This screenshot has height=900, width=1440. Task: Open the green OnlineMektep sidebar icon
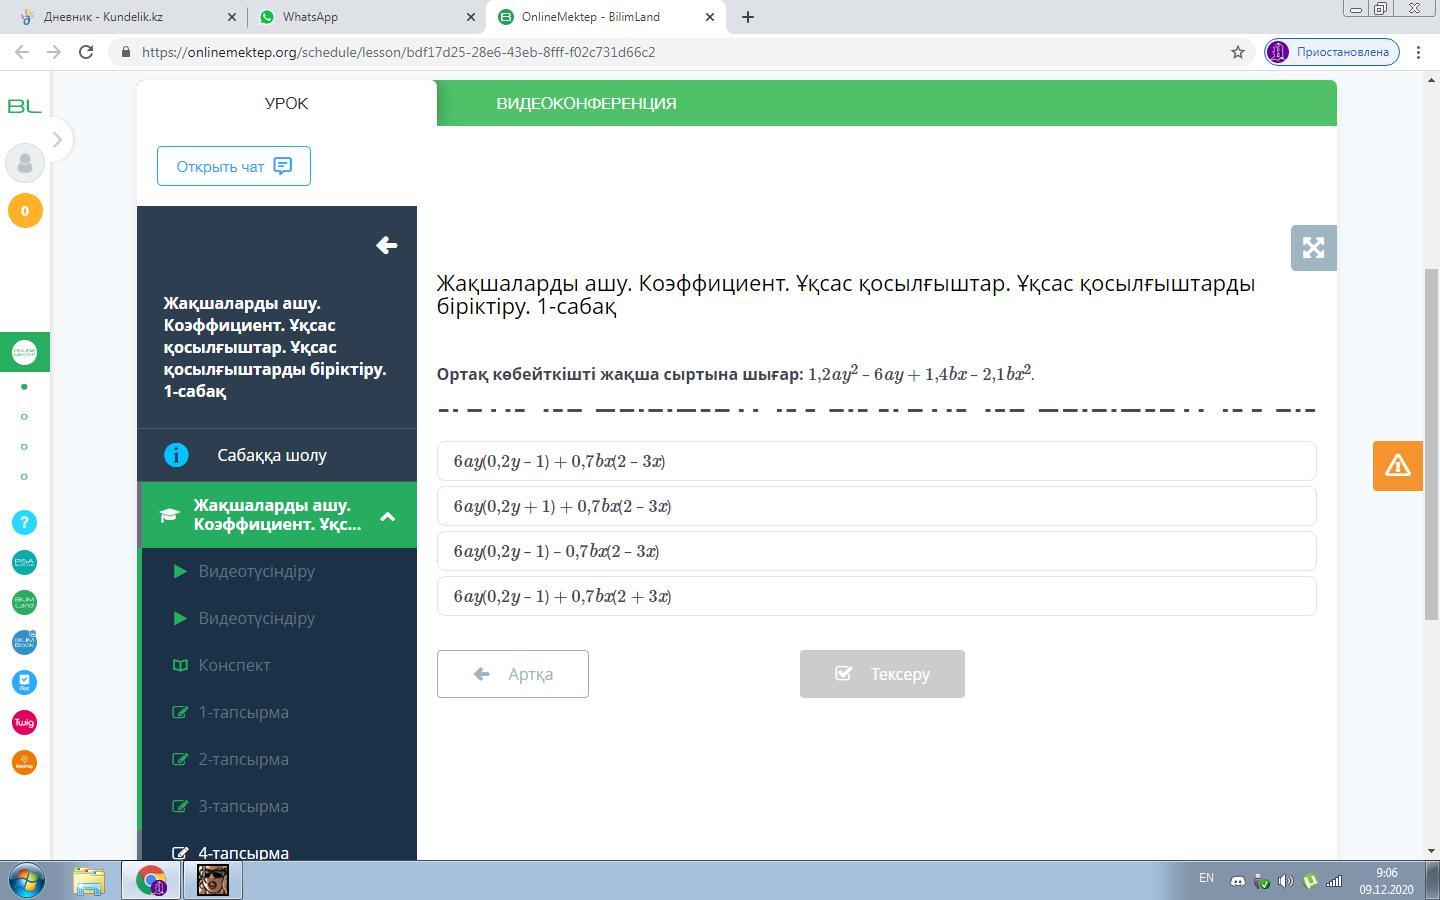click(x=24, y=352)
